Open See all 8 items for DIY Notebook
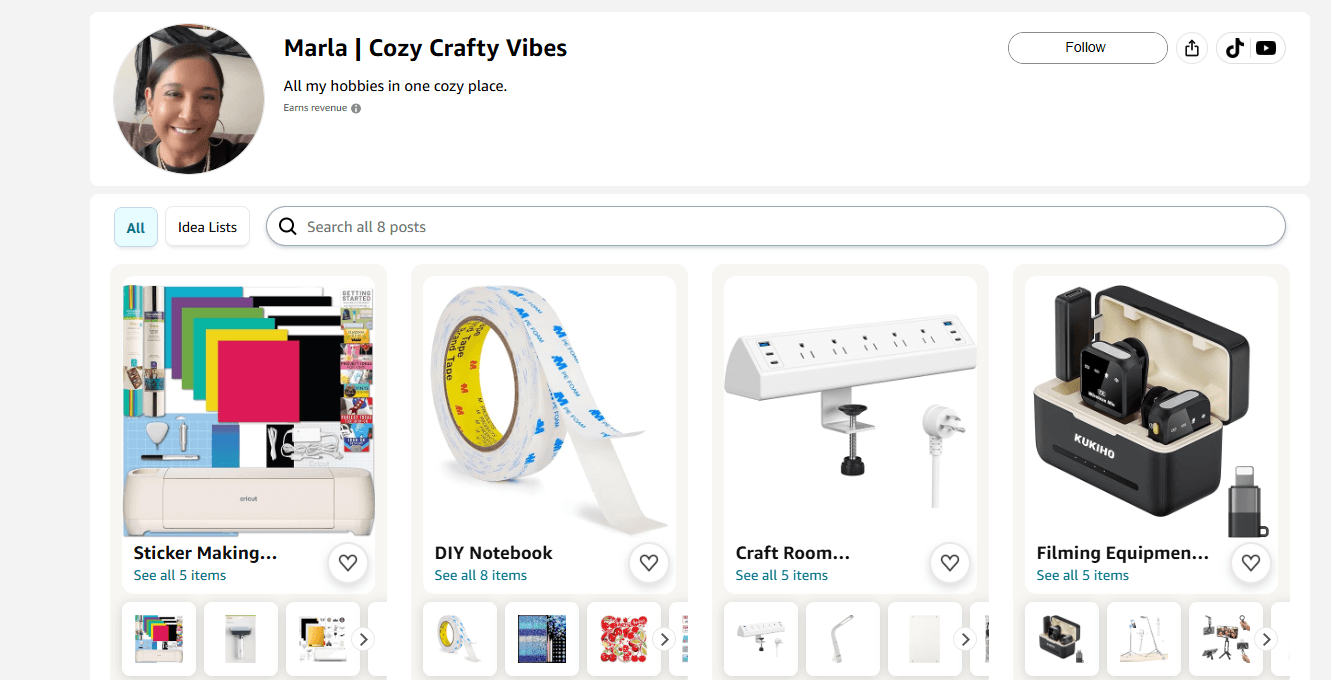This screenshot has width=1331, height=680. pos(482,575)
